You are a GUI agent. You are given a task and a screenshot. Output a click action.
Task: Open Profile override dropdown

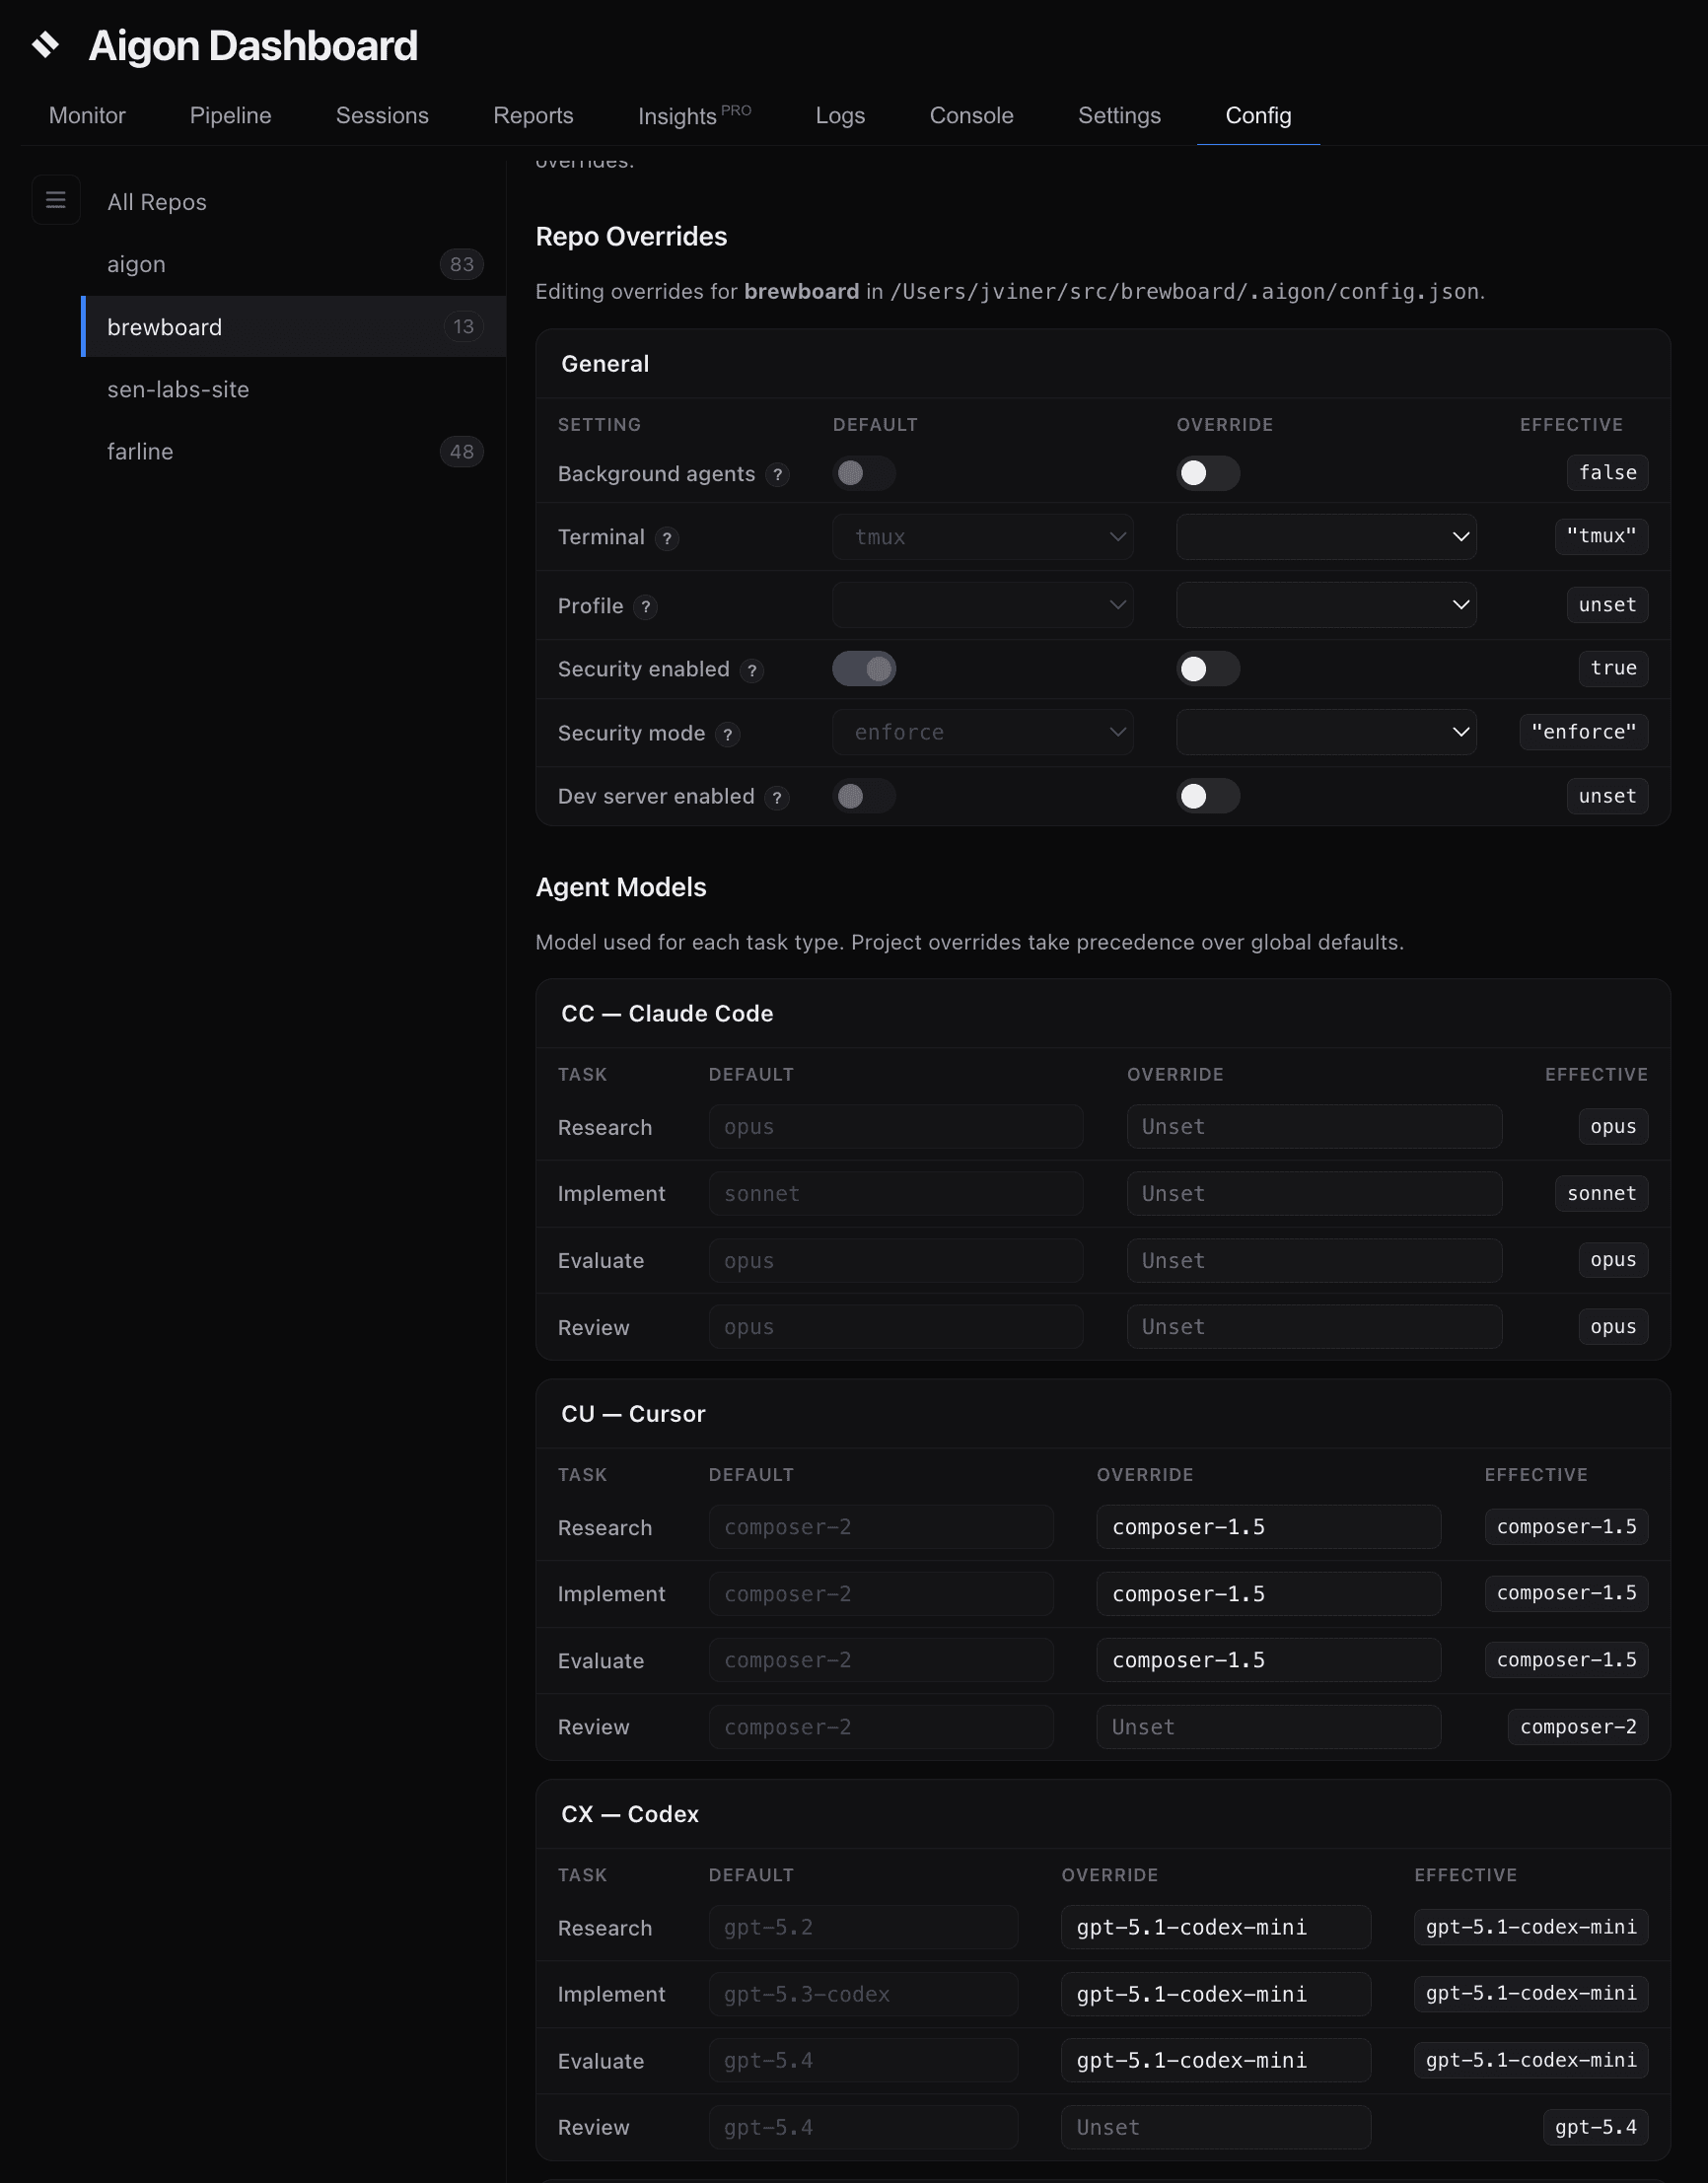[x=1326, y=605]
